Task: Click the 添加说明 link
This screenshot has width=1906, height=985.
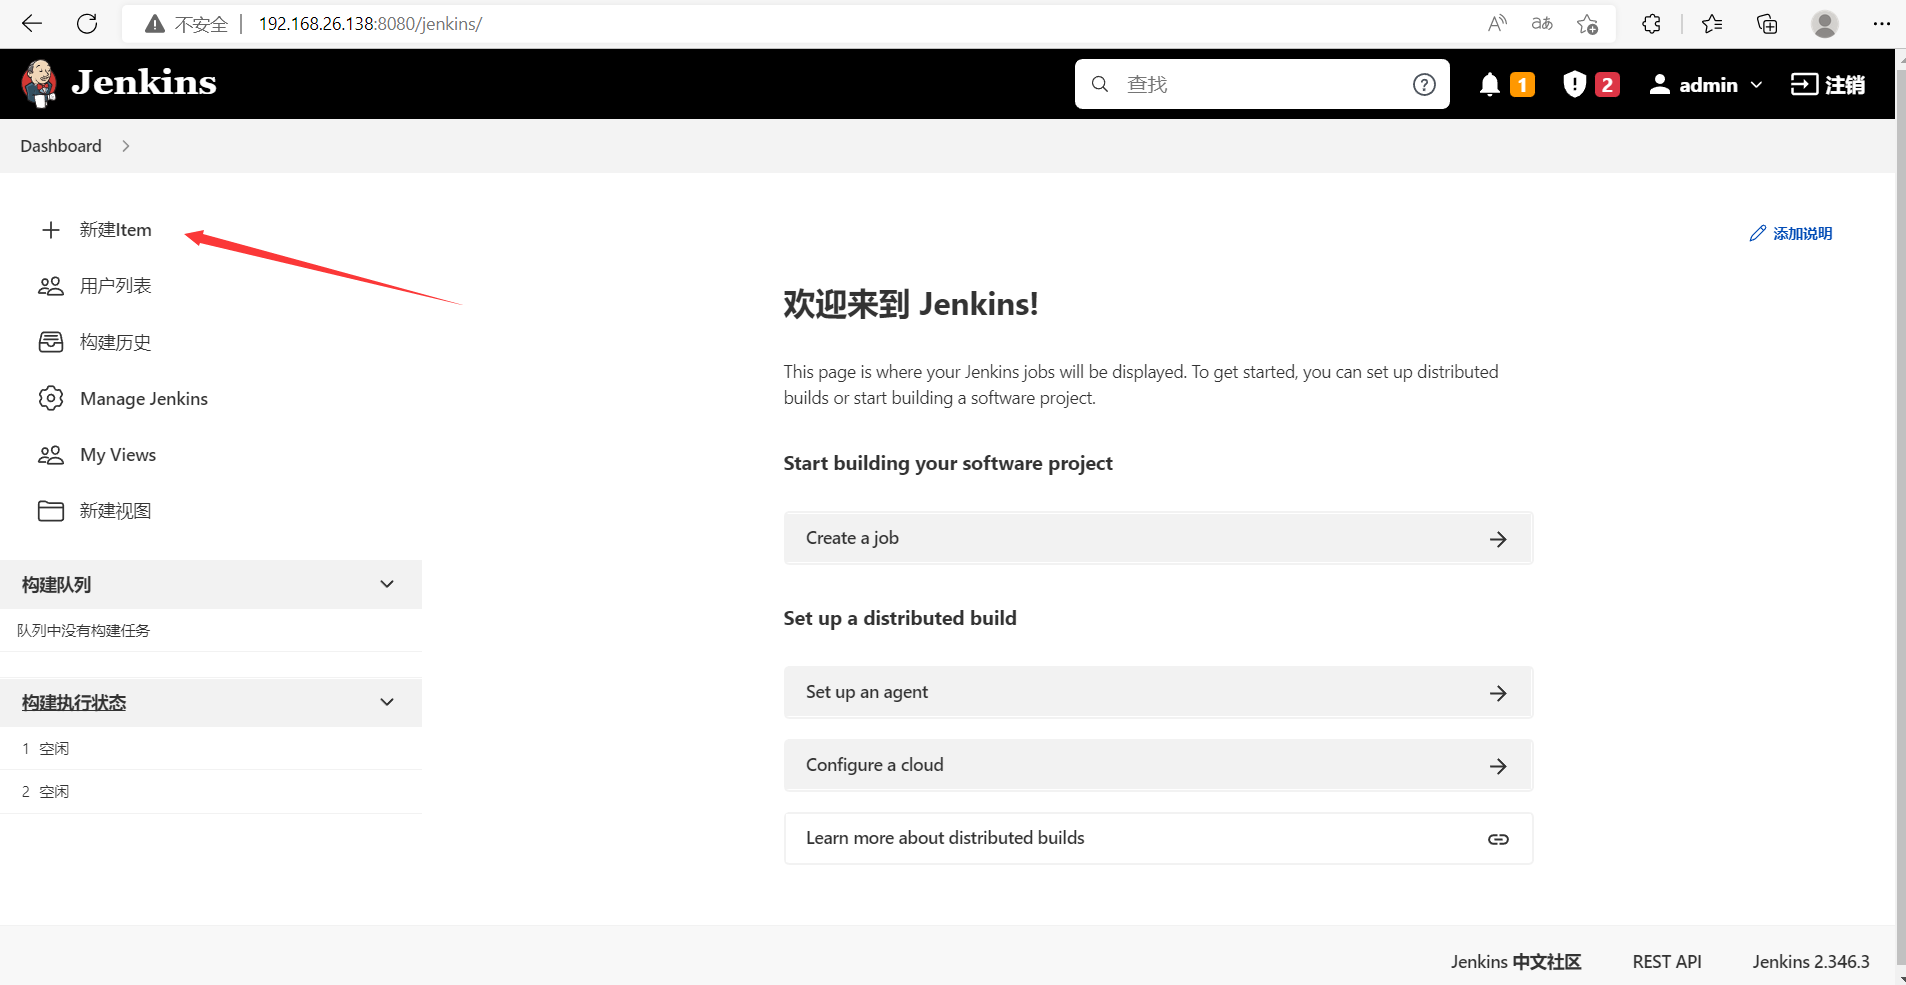Action: [x=1802, y=233]
